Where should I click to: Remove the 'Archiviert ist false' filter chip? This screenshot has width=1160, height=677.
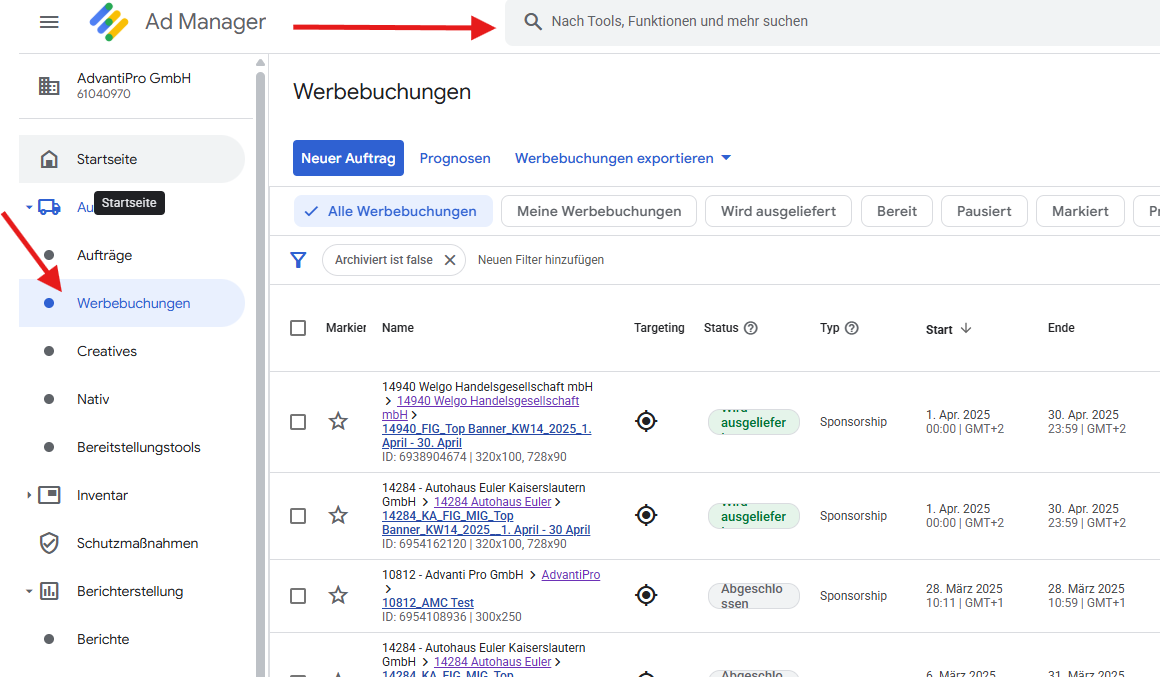[450, 260]
